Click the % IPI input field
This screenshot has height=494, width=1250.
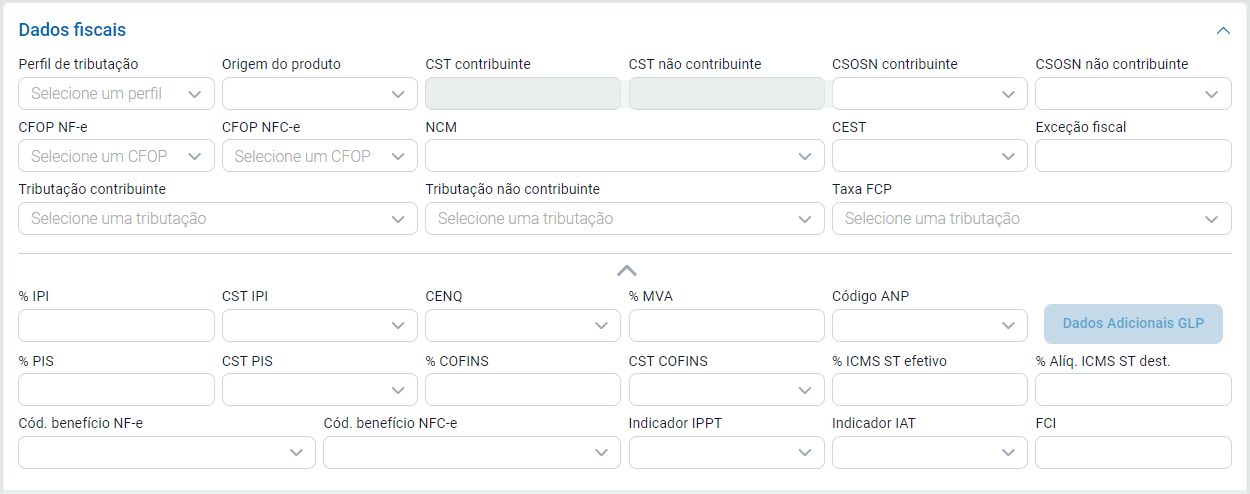(116, 326)
